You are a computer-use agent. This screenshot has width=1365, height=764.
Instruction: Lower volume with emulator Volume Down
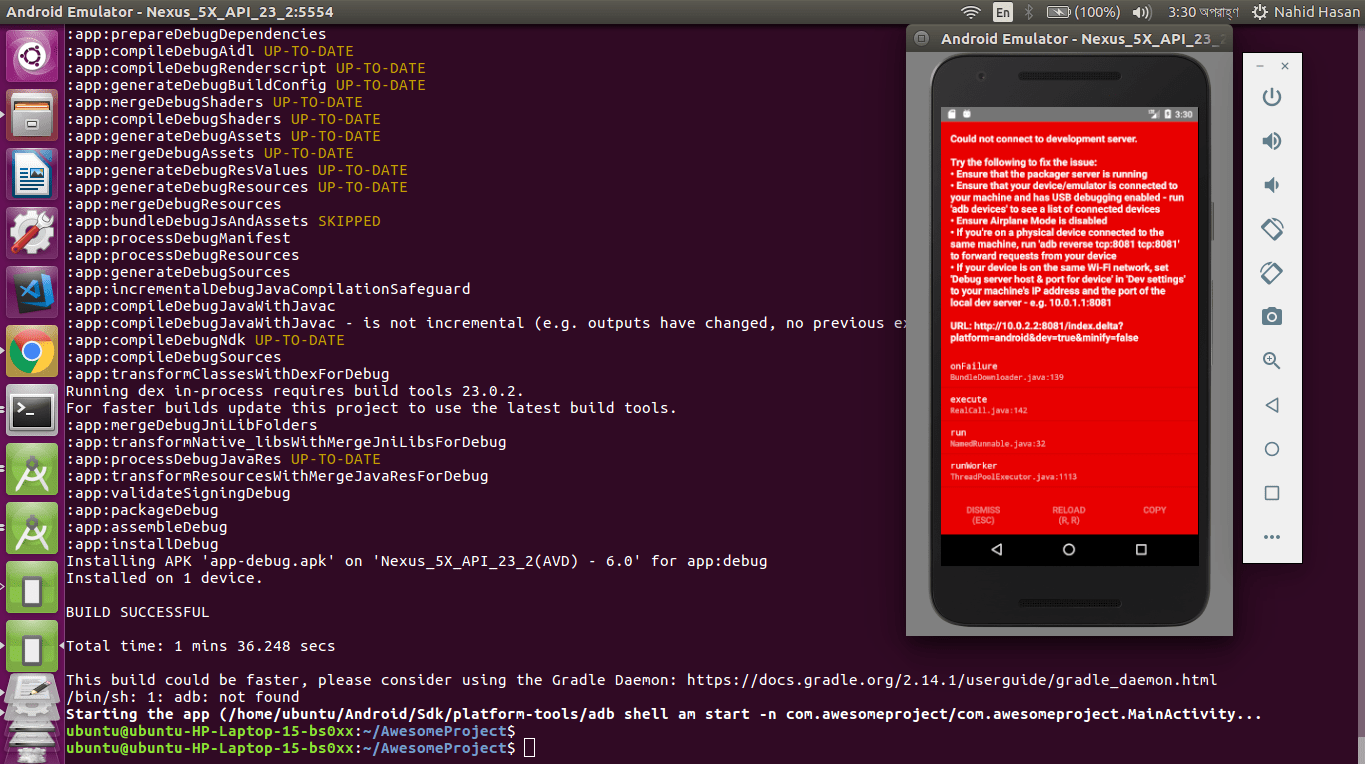coord(1272,185)
